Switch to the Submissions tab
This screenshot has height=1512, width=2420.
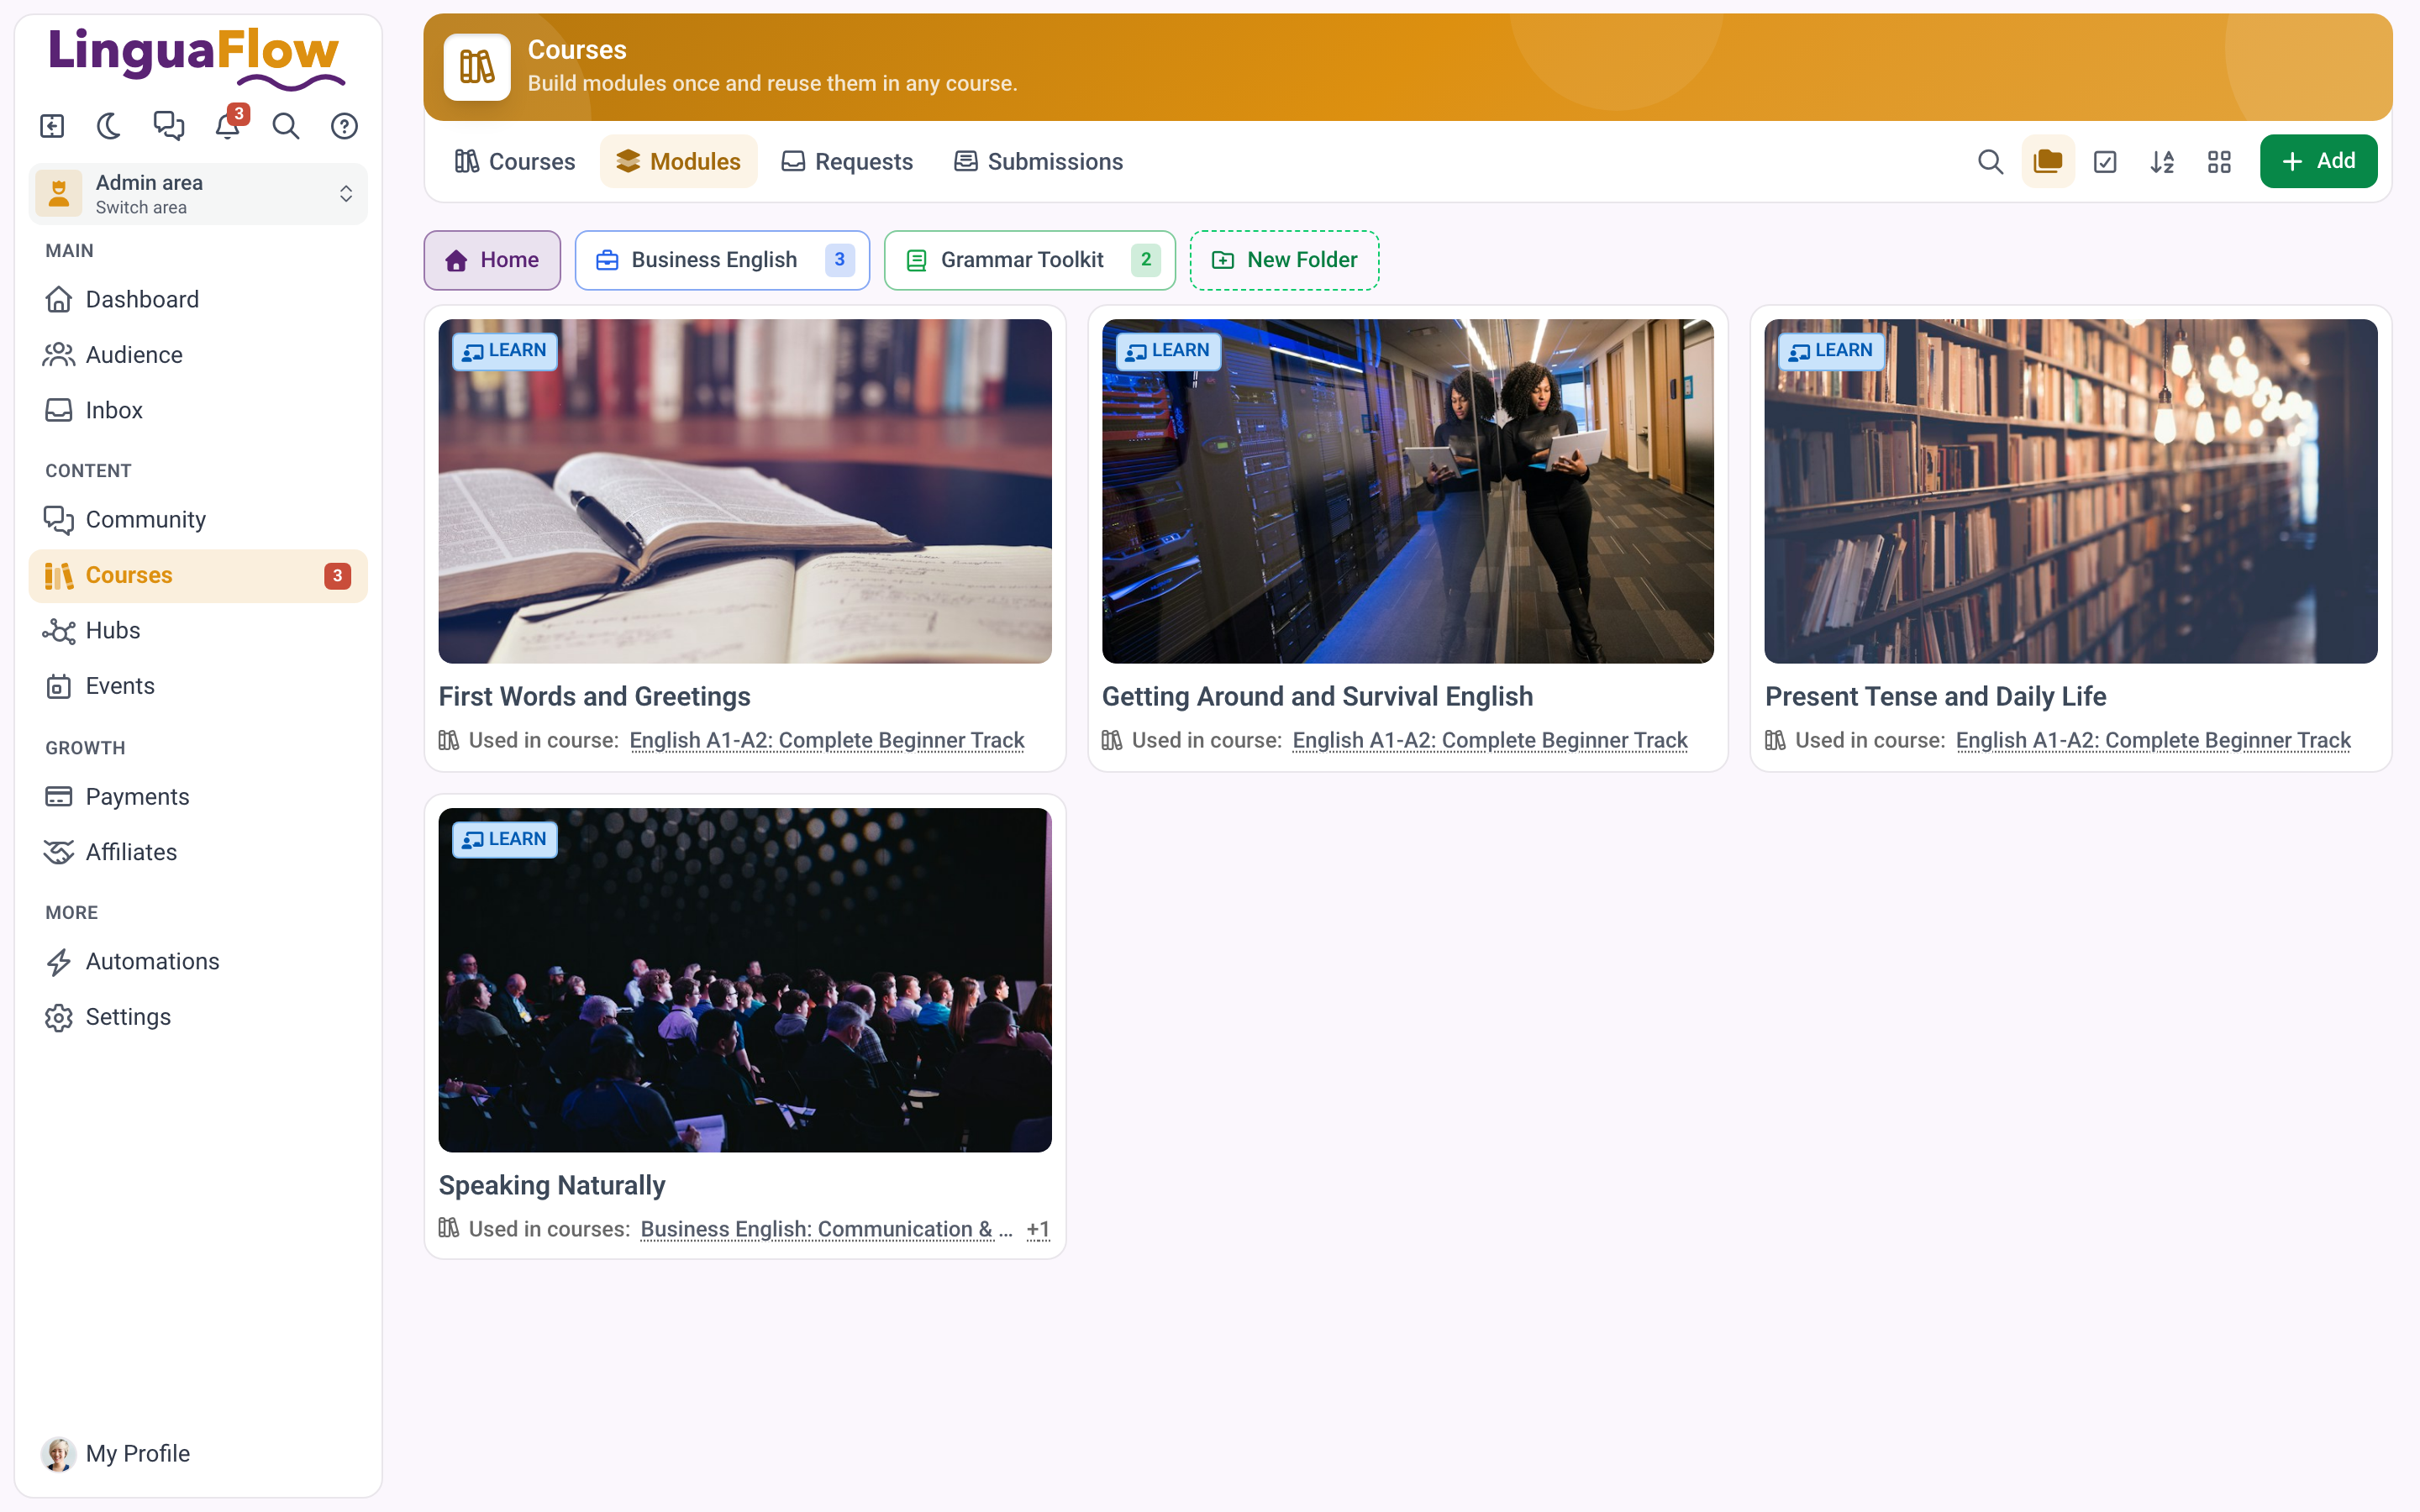[1038, 161]
